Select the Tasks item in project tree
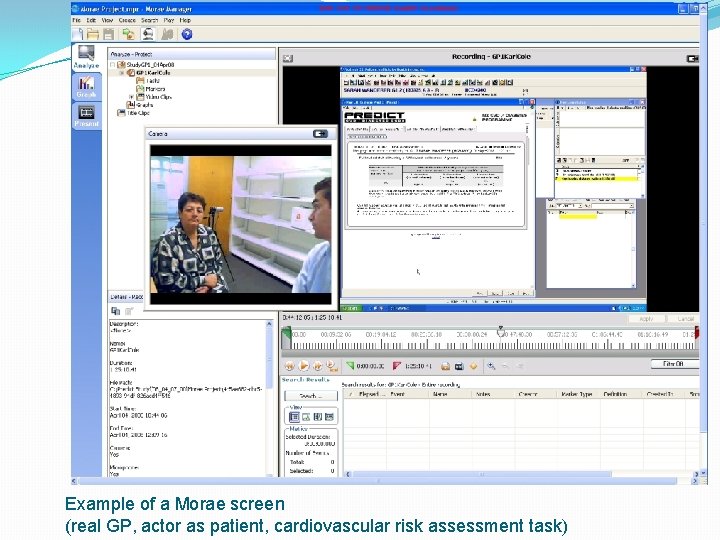The width and height of the screenshot is (720, 540). pos(153,81)
